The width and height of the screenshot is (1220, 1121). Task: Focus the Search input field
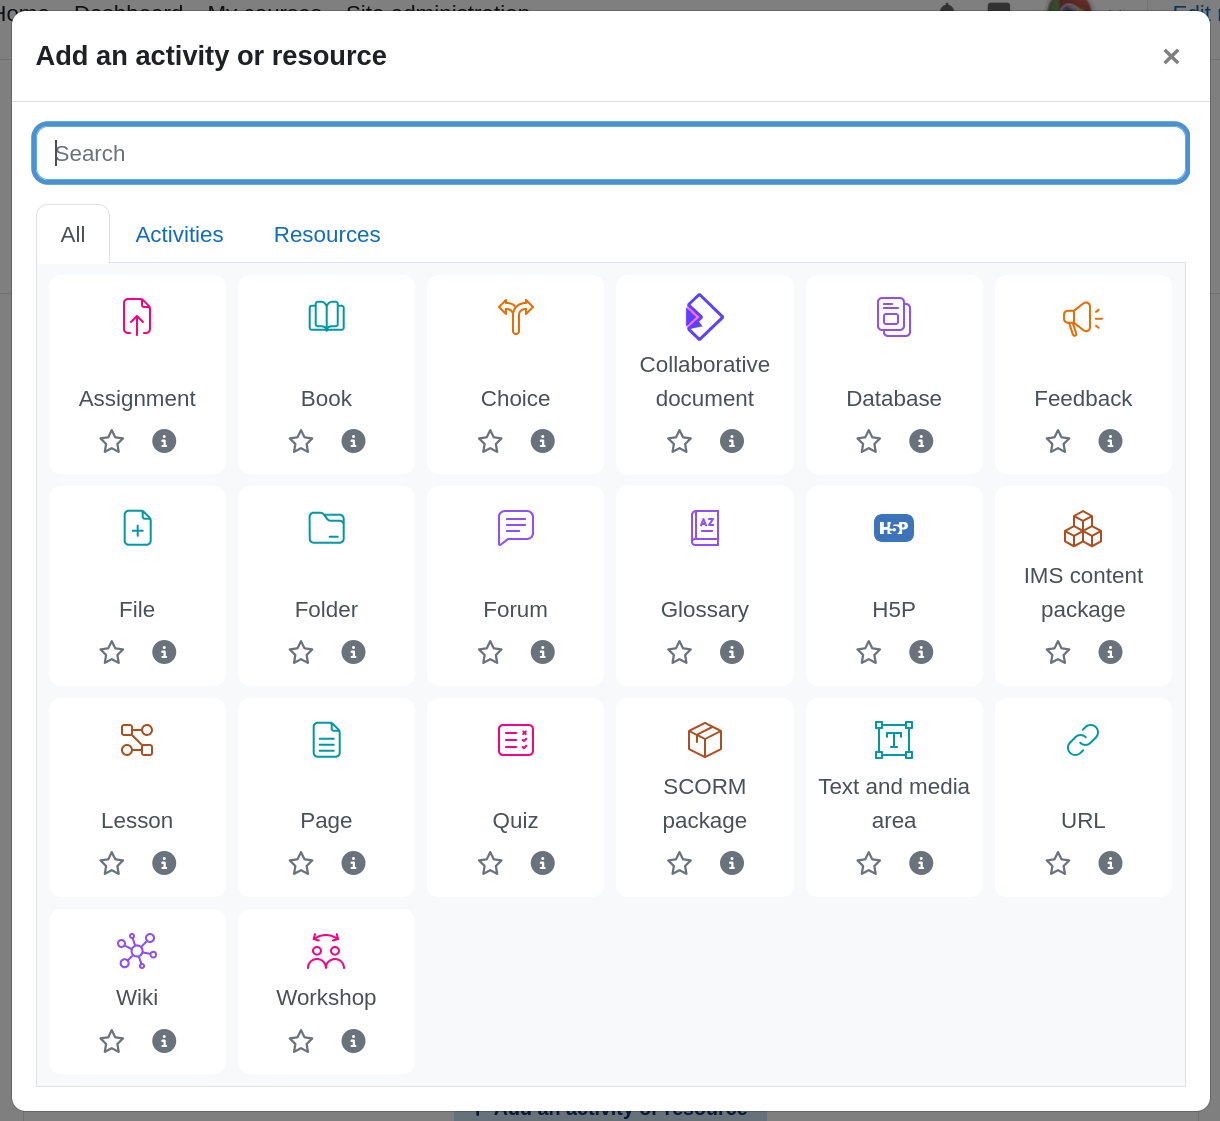coord(610,153)
